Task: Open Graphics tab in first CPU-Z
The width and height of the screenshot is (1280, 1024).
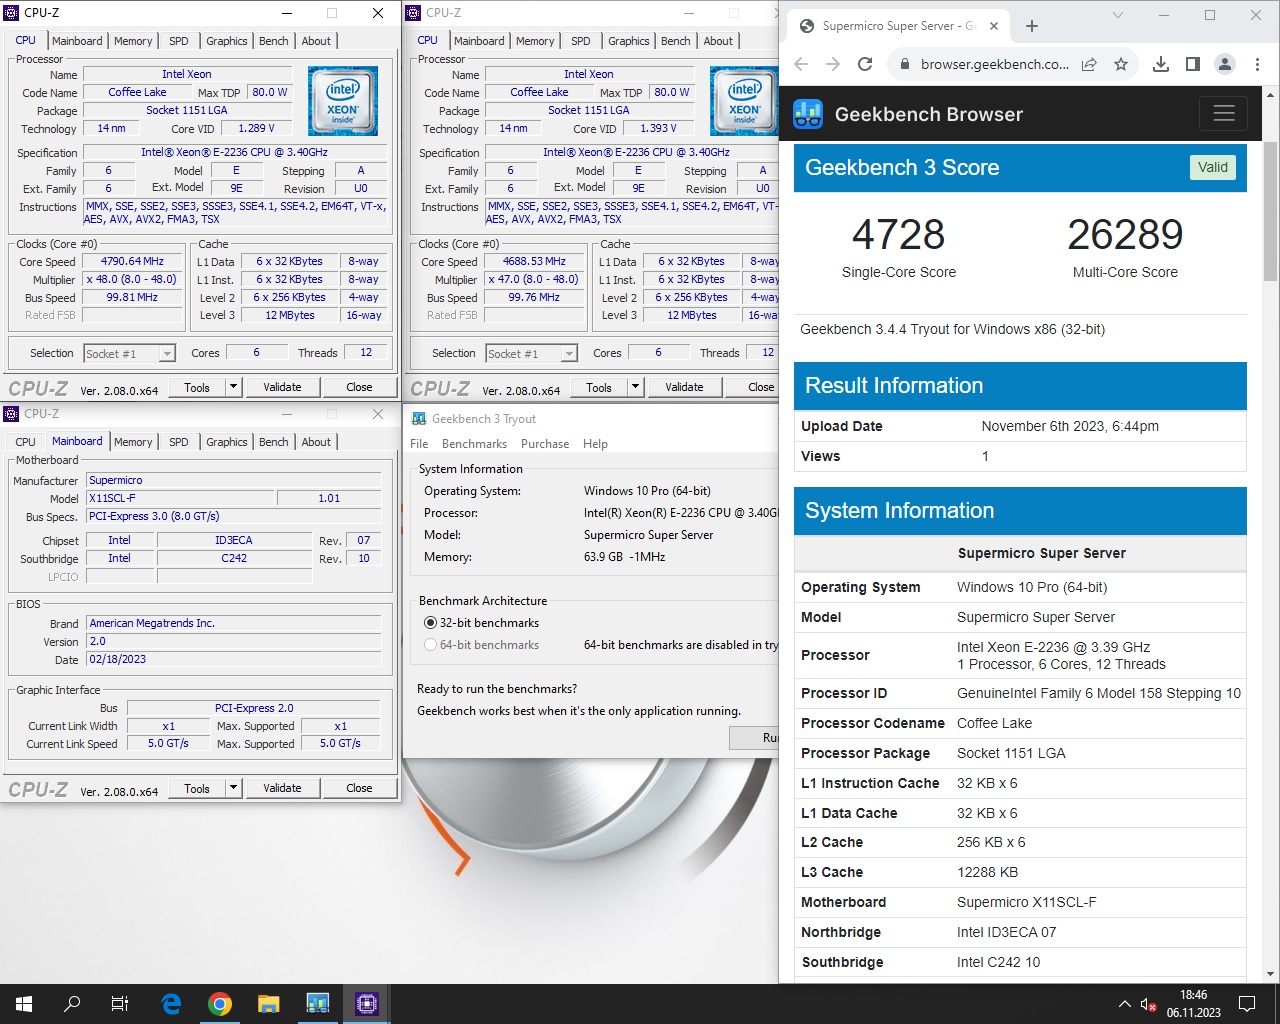Action: point(227,41)
